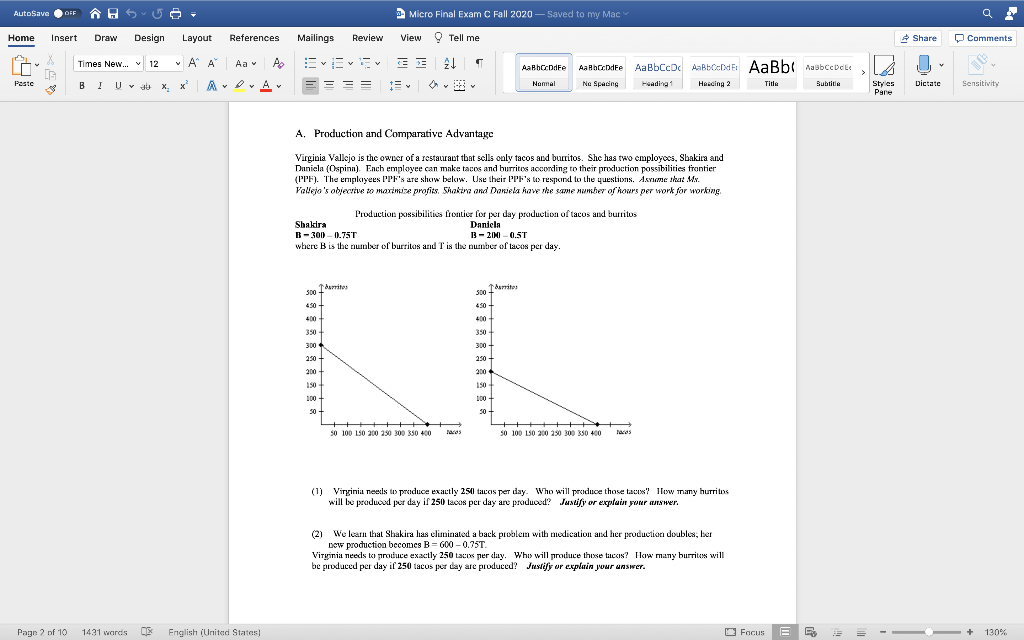Image resolution: width=1024 pixels, height=640 pixels.
Task: Switch to Outline view icon
Action: click(x=837, y=632)
